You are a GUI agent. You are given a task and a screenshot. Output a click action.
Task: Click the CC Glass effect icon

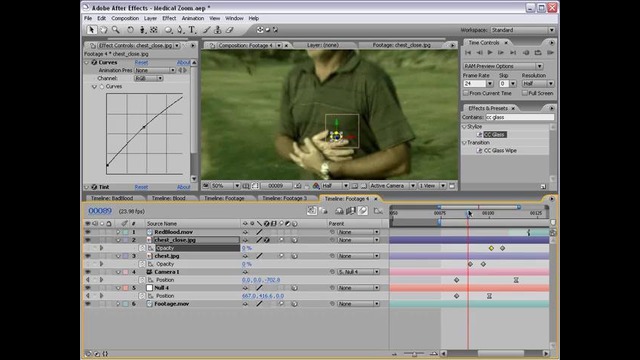click(x=479, y=135)
